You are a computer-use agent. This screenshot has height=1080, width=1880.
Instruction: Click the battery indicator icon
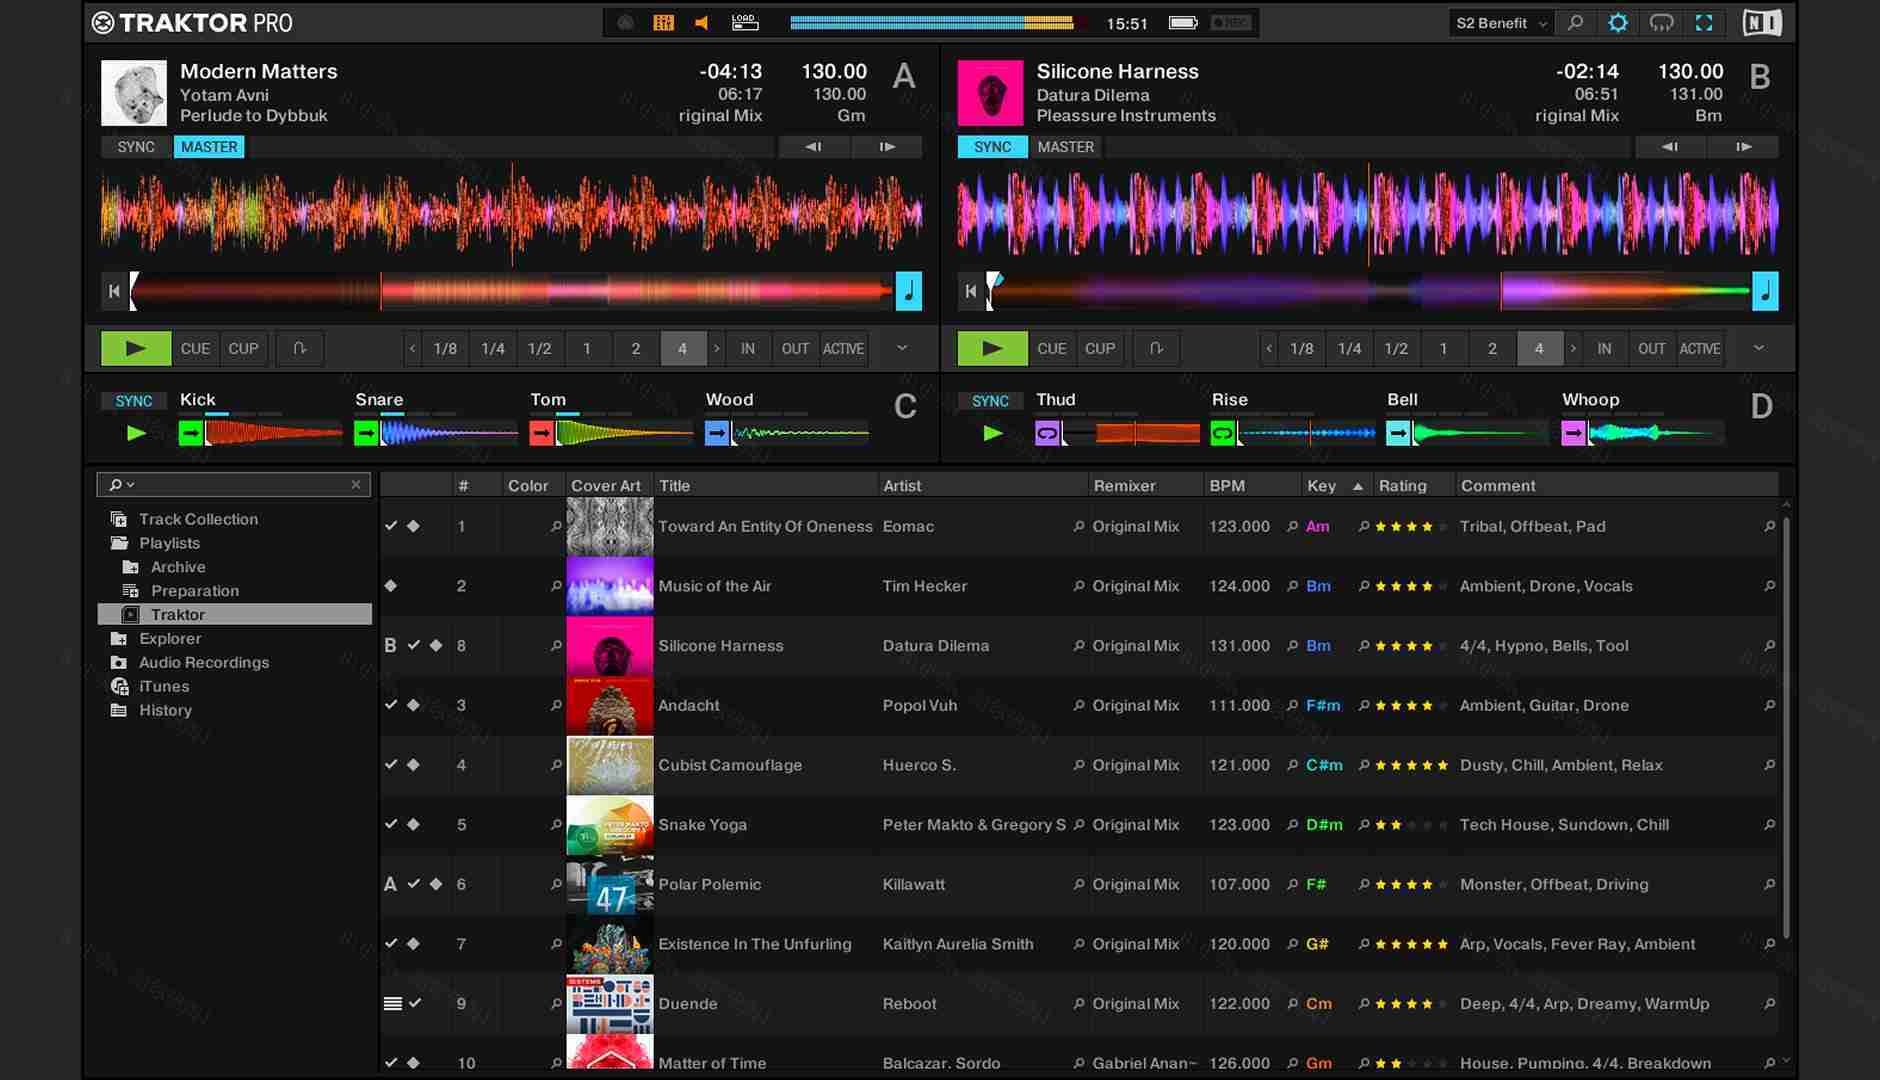coord(1184,23)
